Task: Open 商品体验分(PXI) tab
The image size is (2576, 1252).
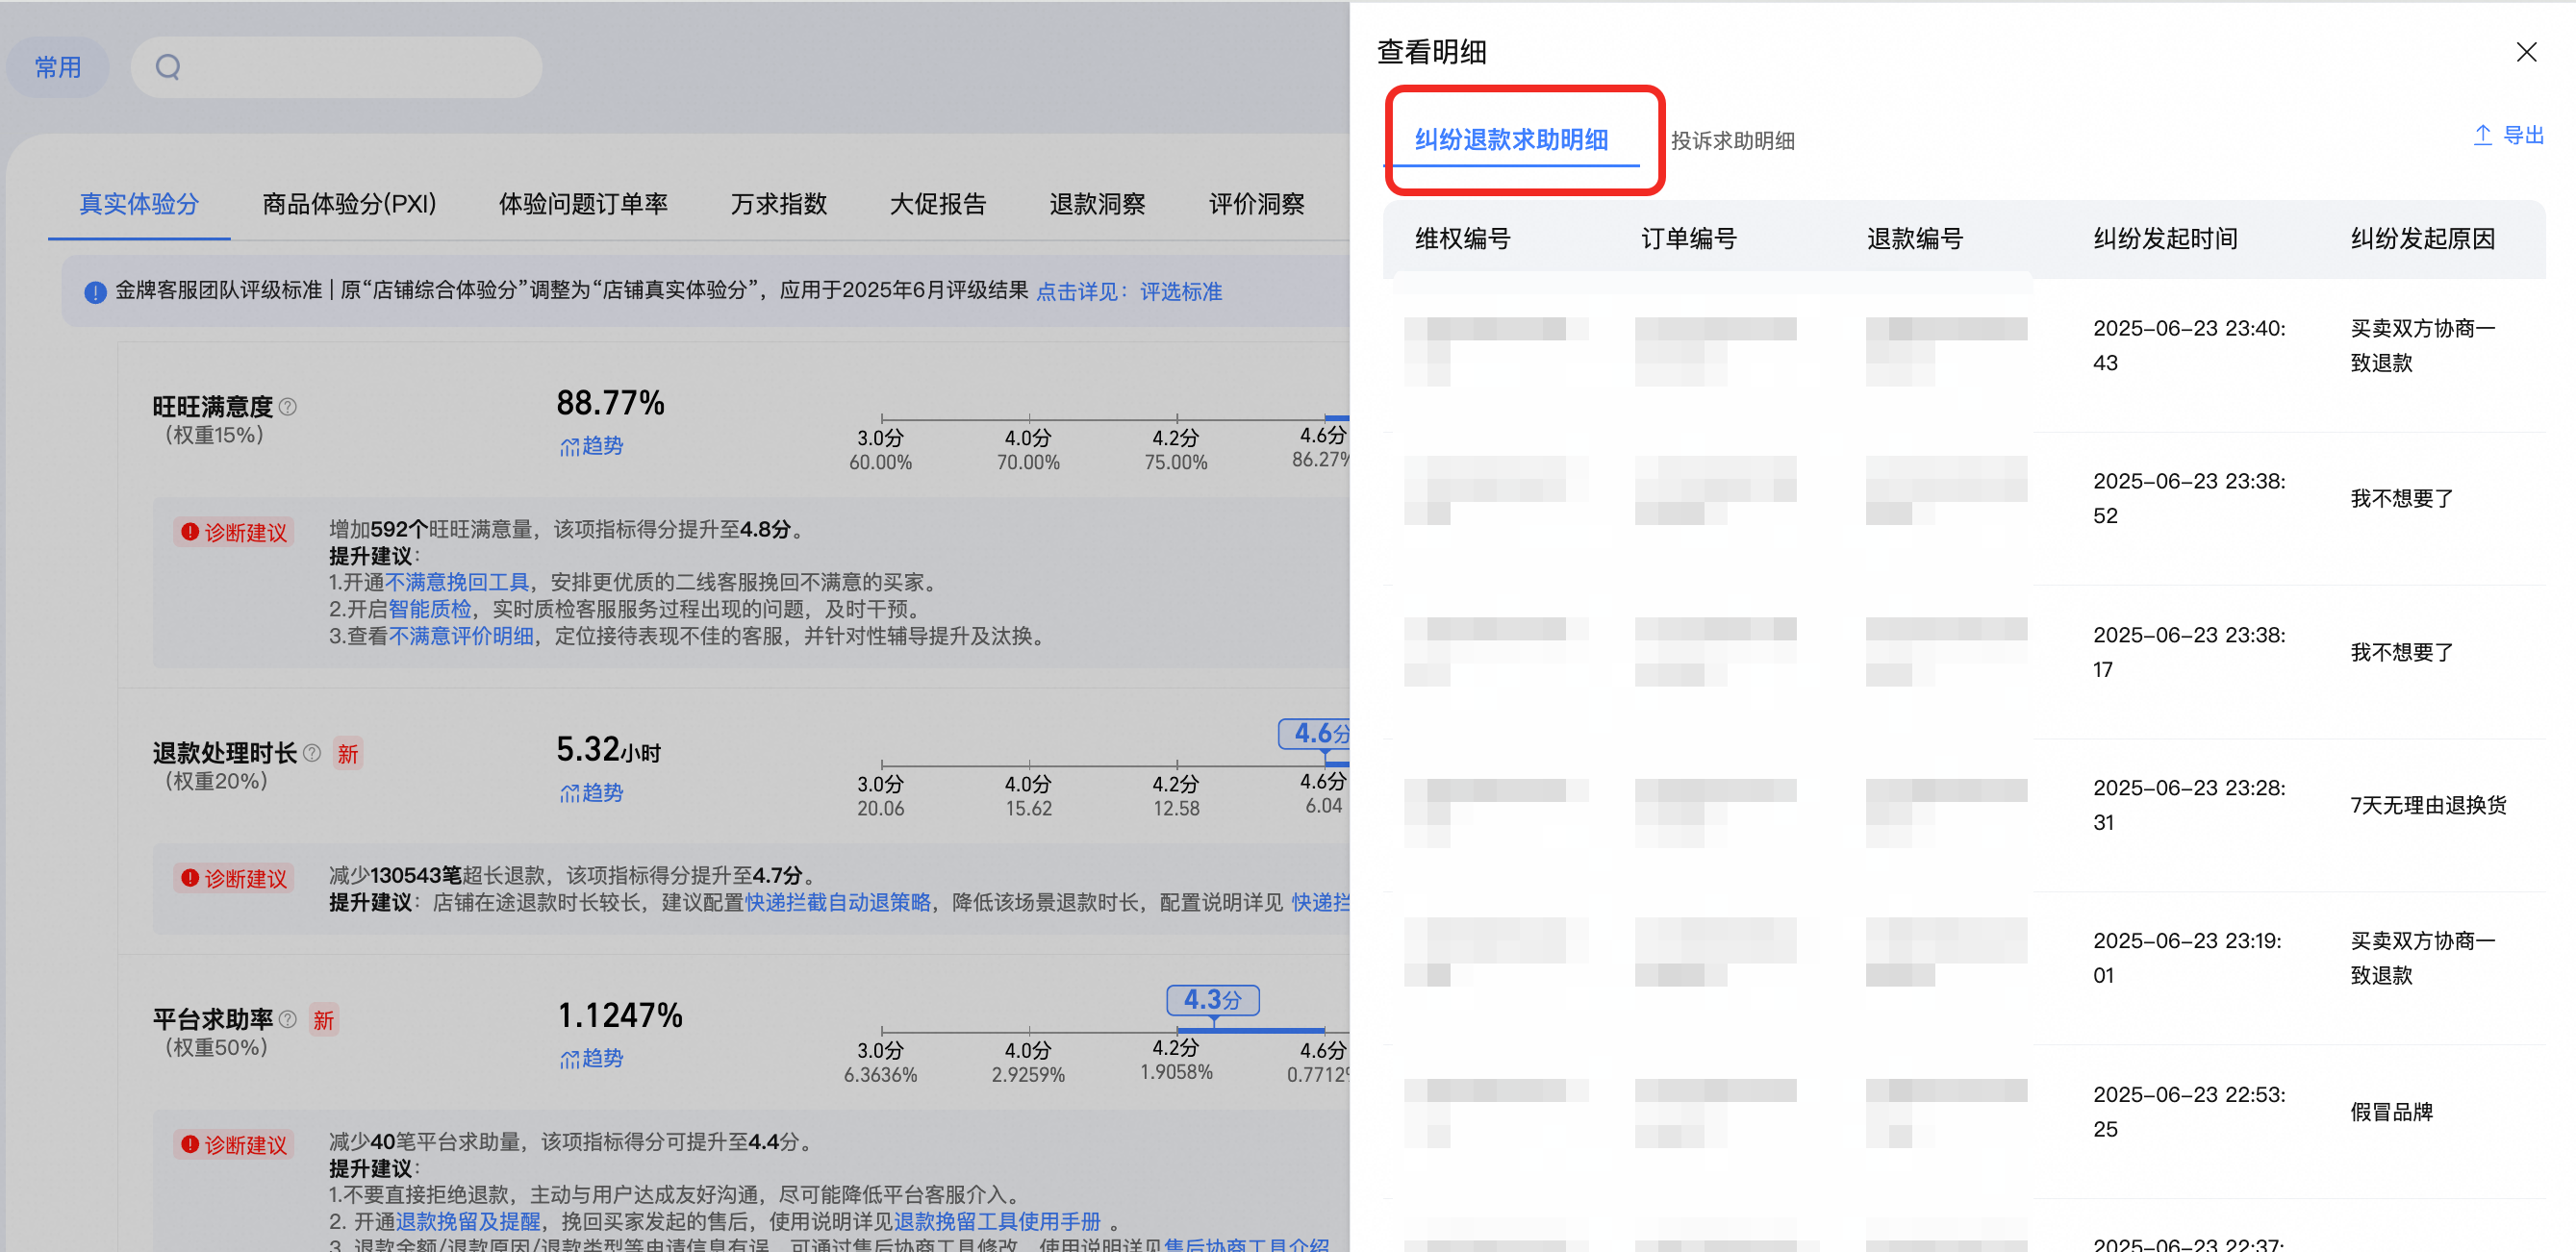Action: pyautogui.click(x=349, y=204)
